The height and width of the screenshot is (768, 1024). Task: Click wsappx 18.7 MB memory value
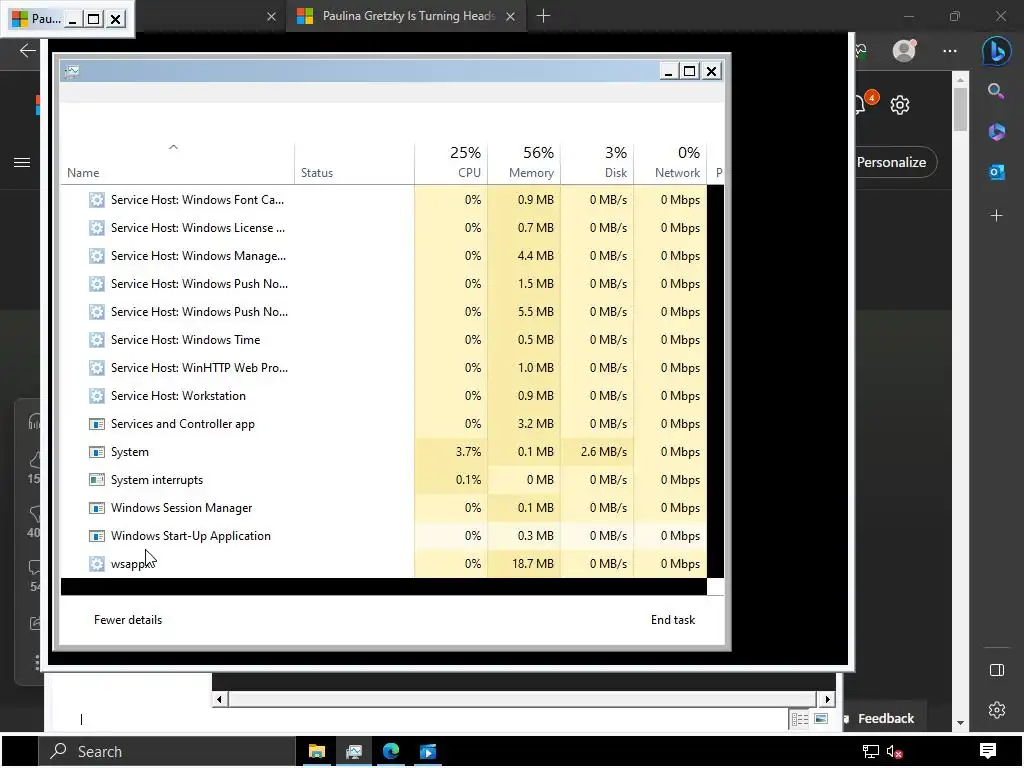tap(533, 564)
